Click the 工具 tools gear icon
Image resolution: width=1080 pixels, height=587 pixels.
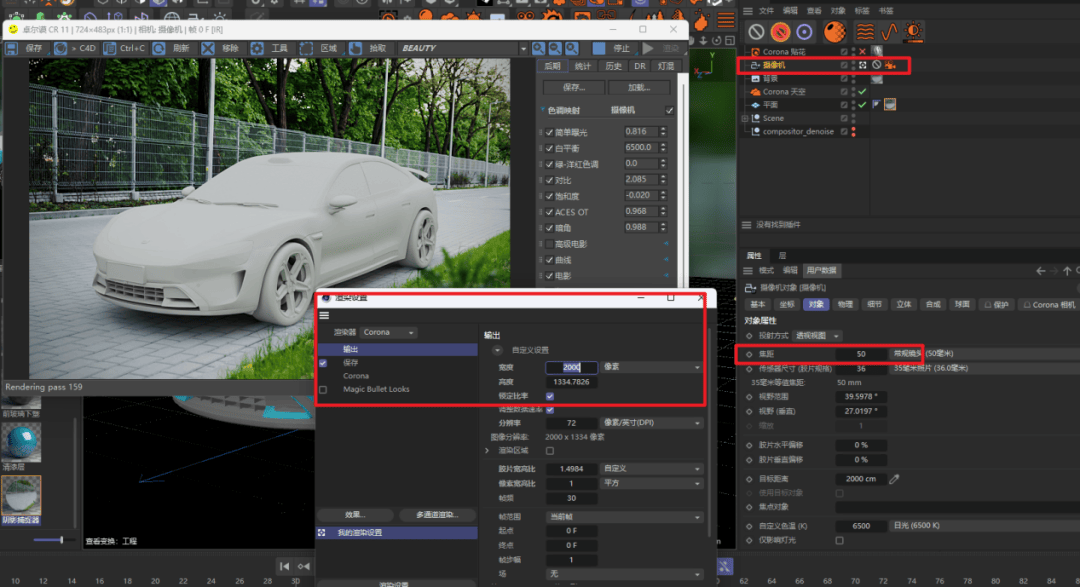257,48
